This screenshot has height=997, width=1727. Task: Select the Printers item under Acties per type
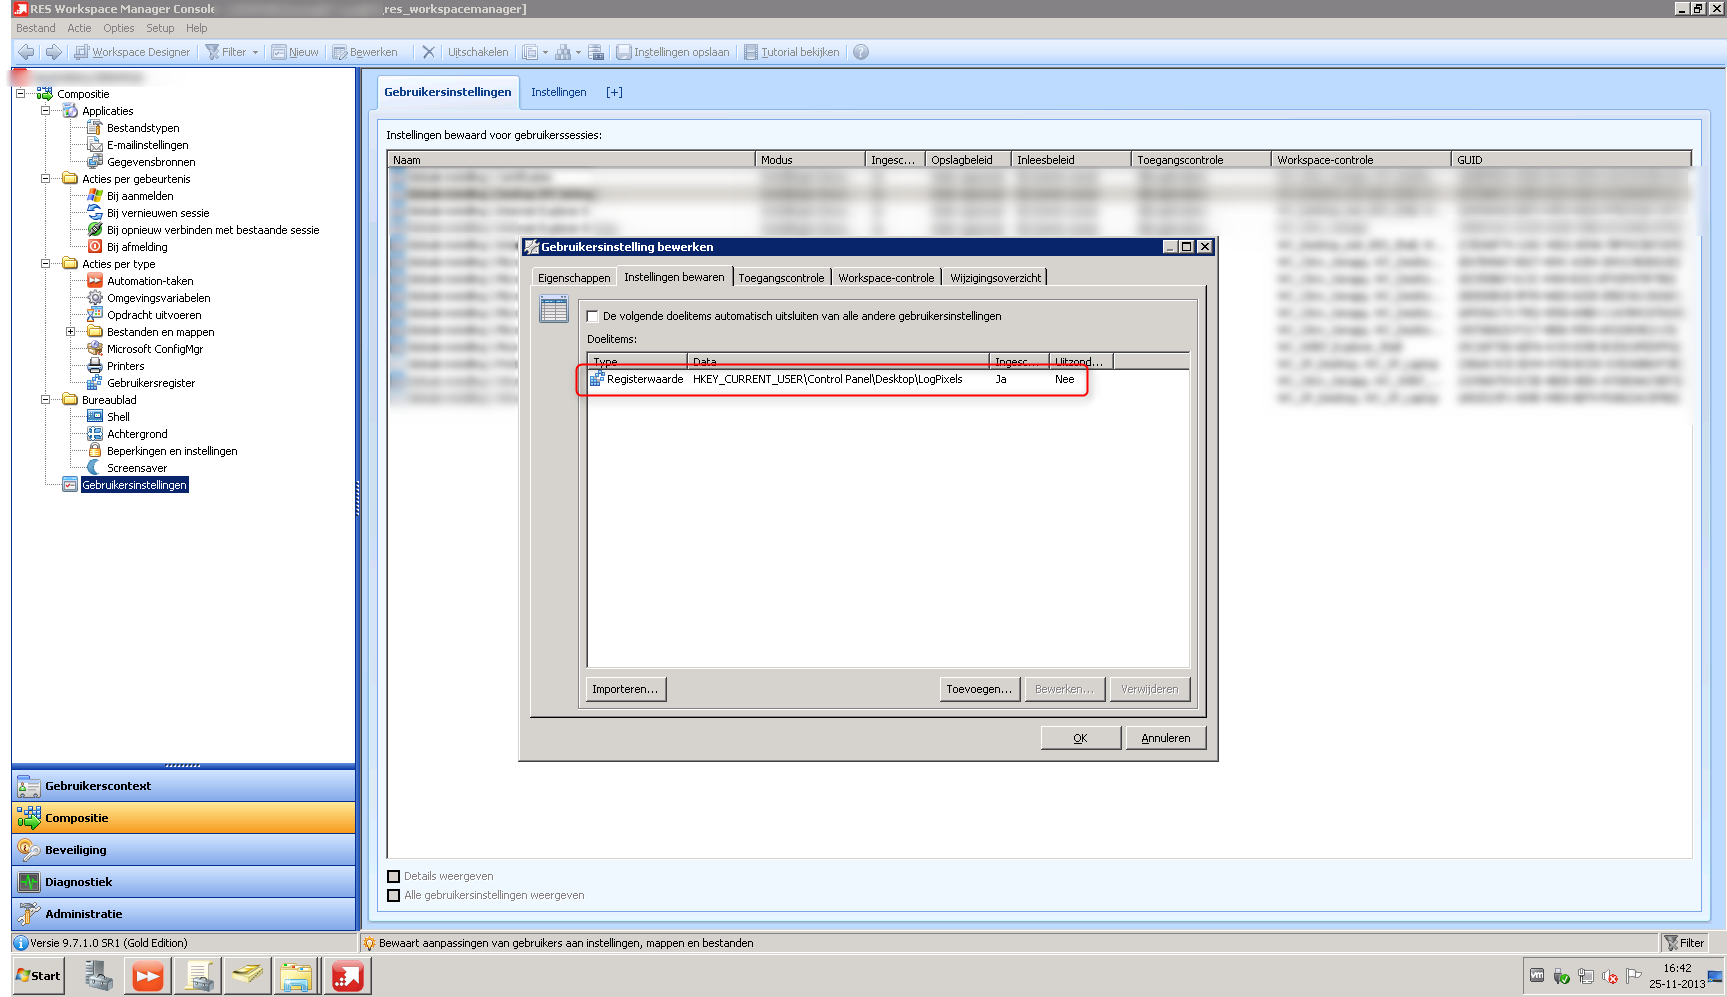click(125, 365)
